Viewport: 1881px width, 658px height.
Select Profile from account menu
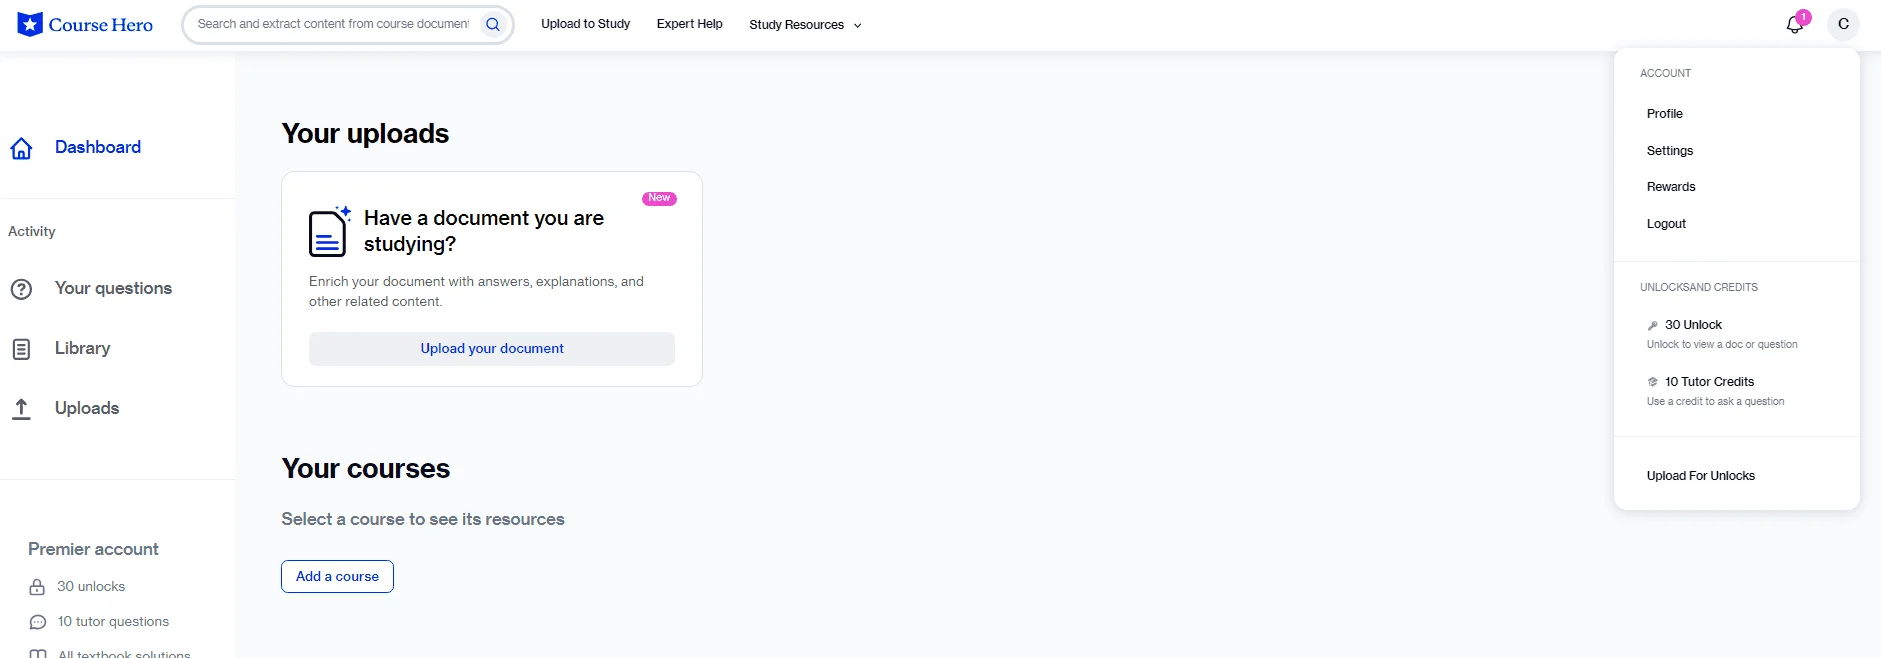pos(1665,114)
